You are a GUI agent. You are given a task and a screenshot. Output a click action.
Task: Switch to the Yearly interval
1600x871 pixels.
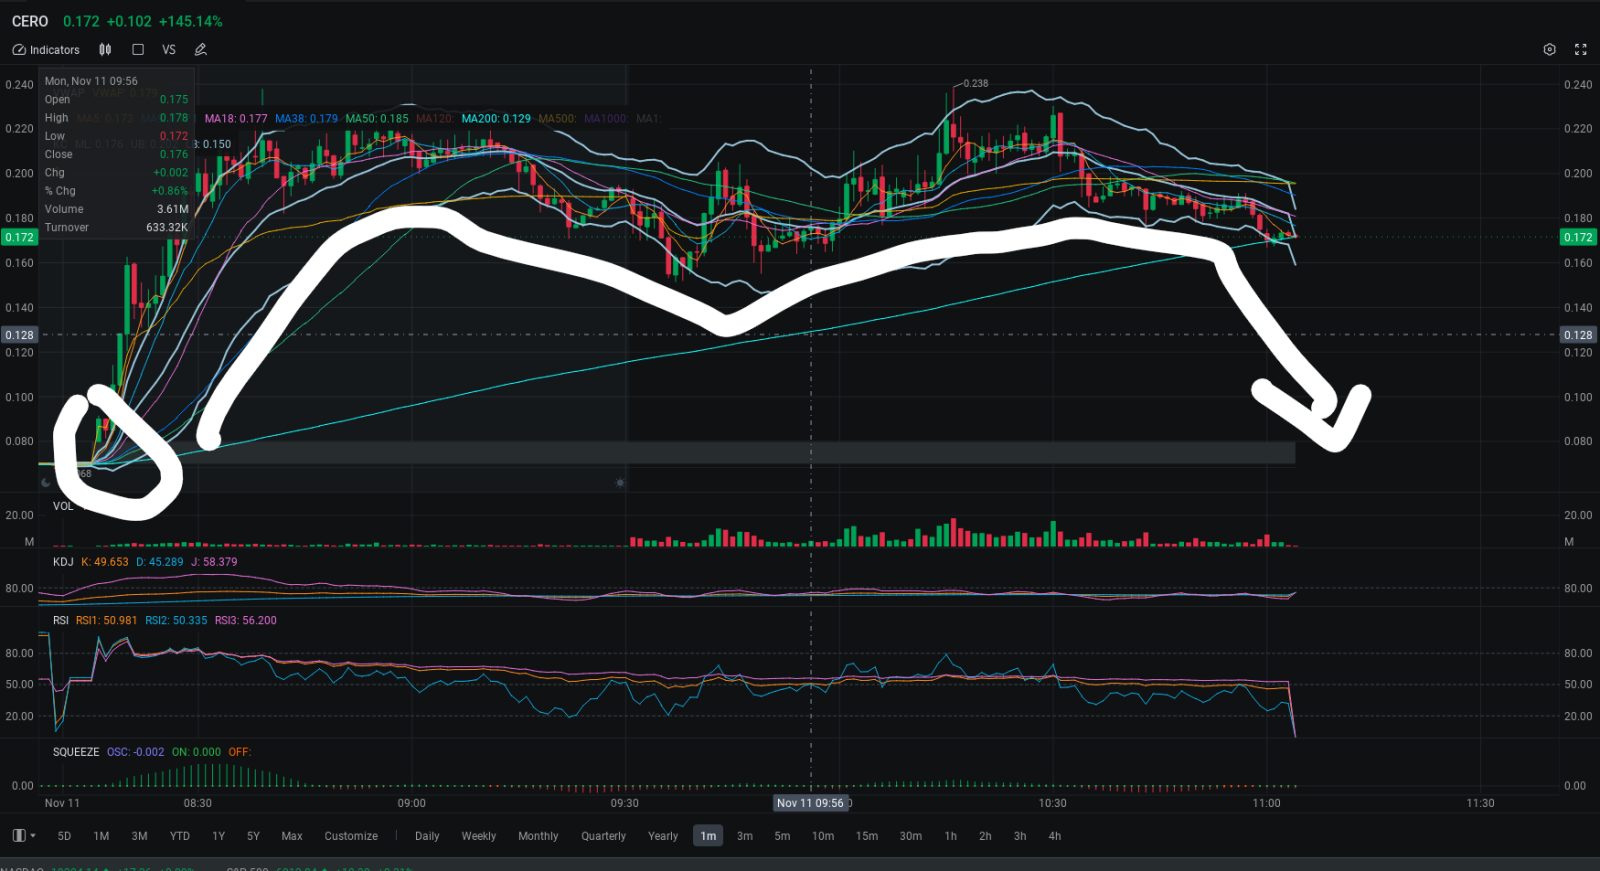[x=663, y=836]
